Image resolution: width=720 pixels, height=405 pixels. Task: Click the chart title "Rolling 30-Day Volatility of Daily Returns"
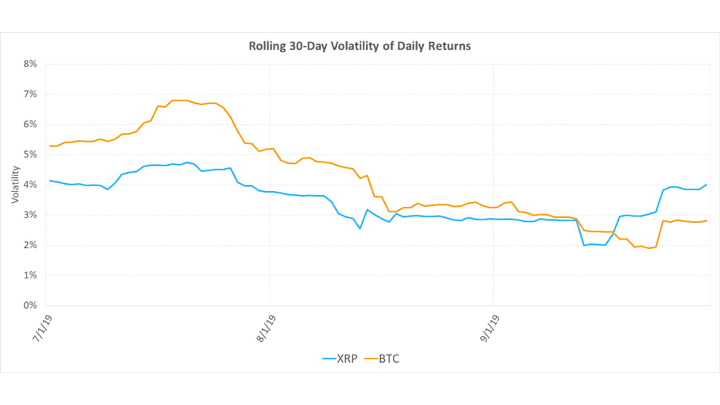[359, 45]
